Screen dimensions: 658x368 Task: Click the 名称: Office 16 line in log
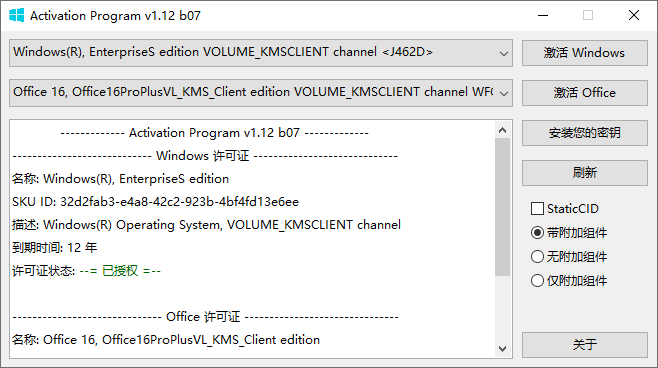pos(166,340)
